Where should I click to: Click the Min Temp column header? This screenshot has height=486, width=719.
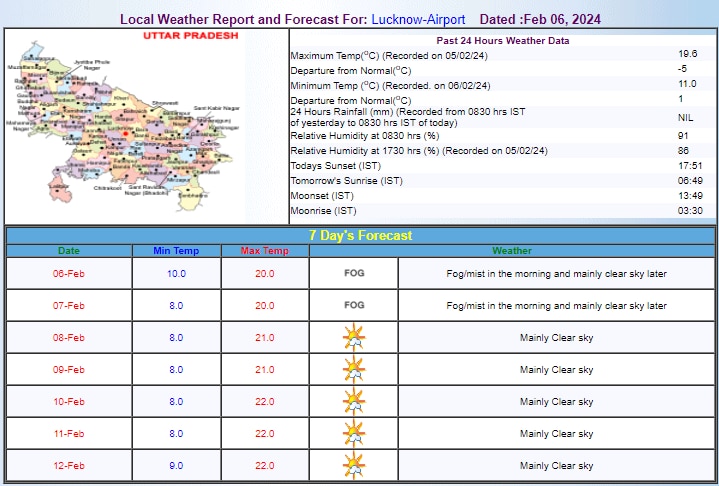tap(176, 251)
